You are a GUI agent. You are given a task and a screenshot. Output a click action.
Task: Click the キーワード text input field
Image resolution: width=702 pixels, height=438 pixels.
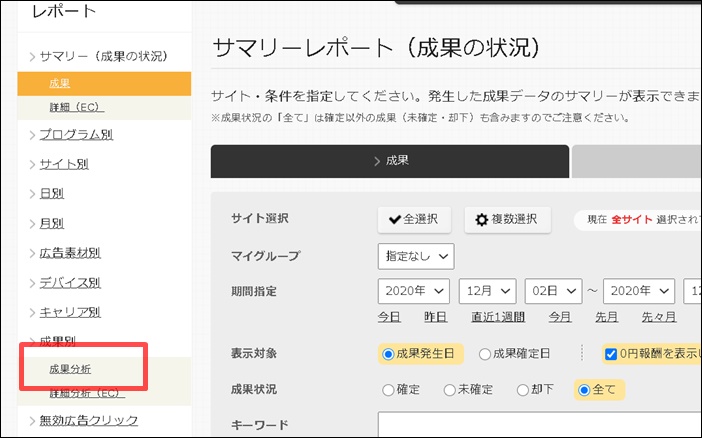tap(540, 425)
